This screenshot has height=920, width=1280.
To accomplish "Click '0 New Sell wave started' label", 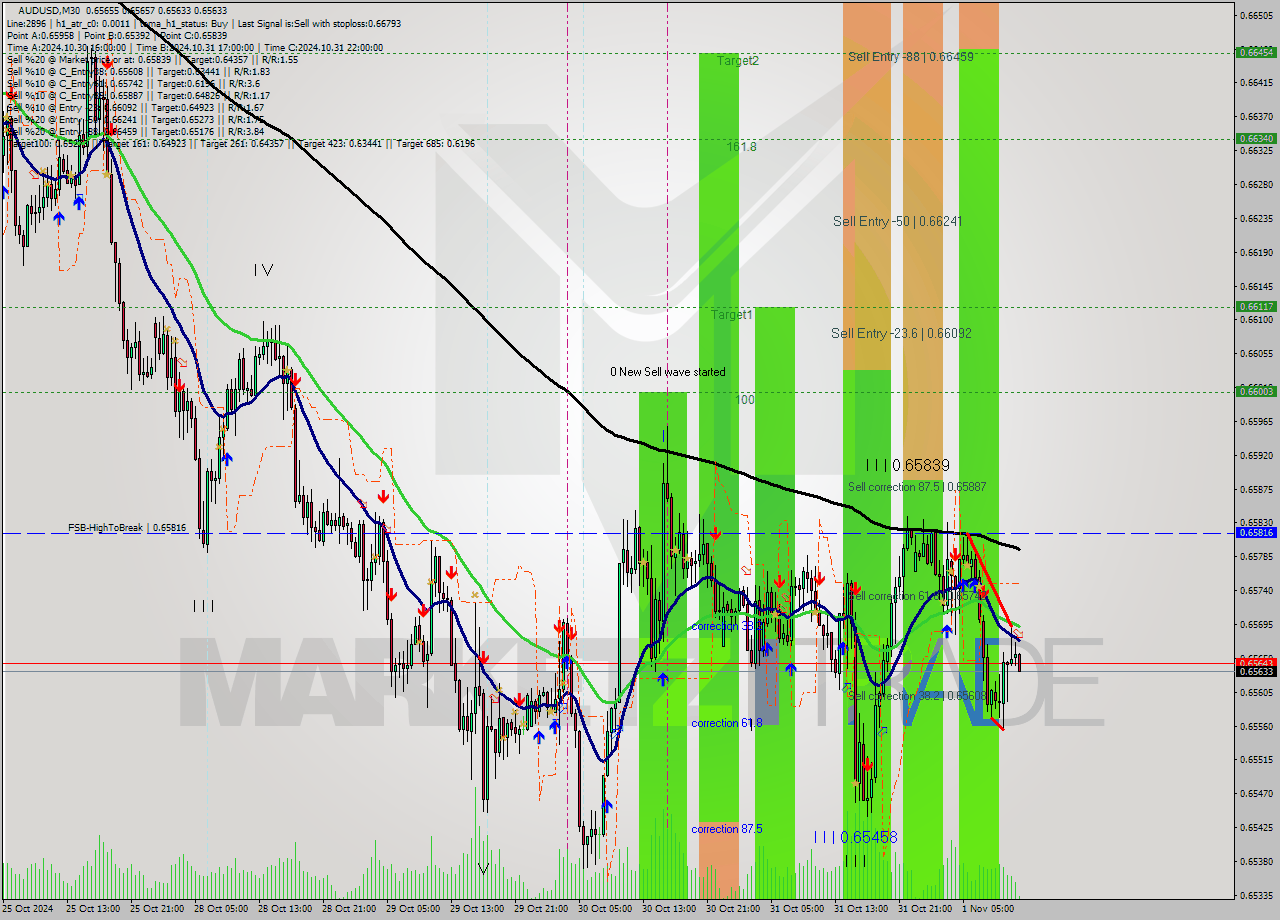I will (668, 372).
